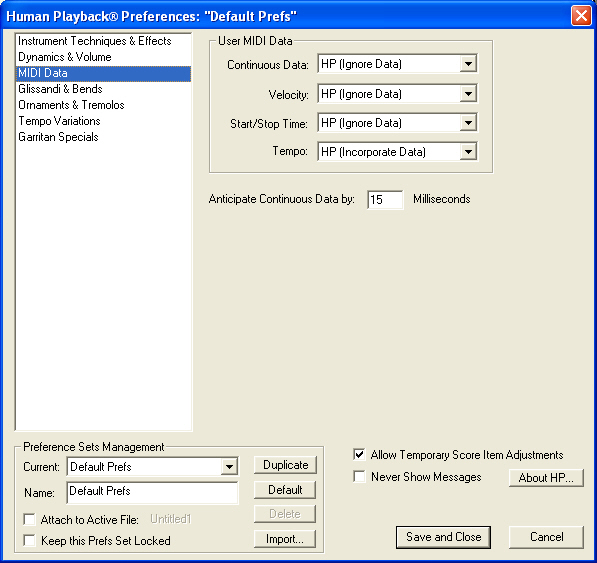The width and height of the screenshot is (597, 563).
Task: Open the Continuous Data dropdown
Action: (397, 64)
